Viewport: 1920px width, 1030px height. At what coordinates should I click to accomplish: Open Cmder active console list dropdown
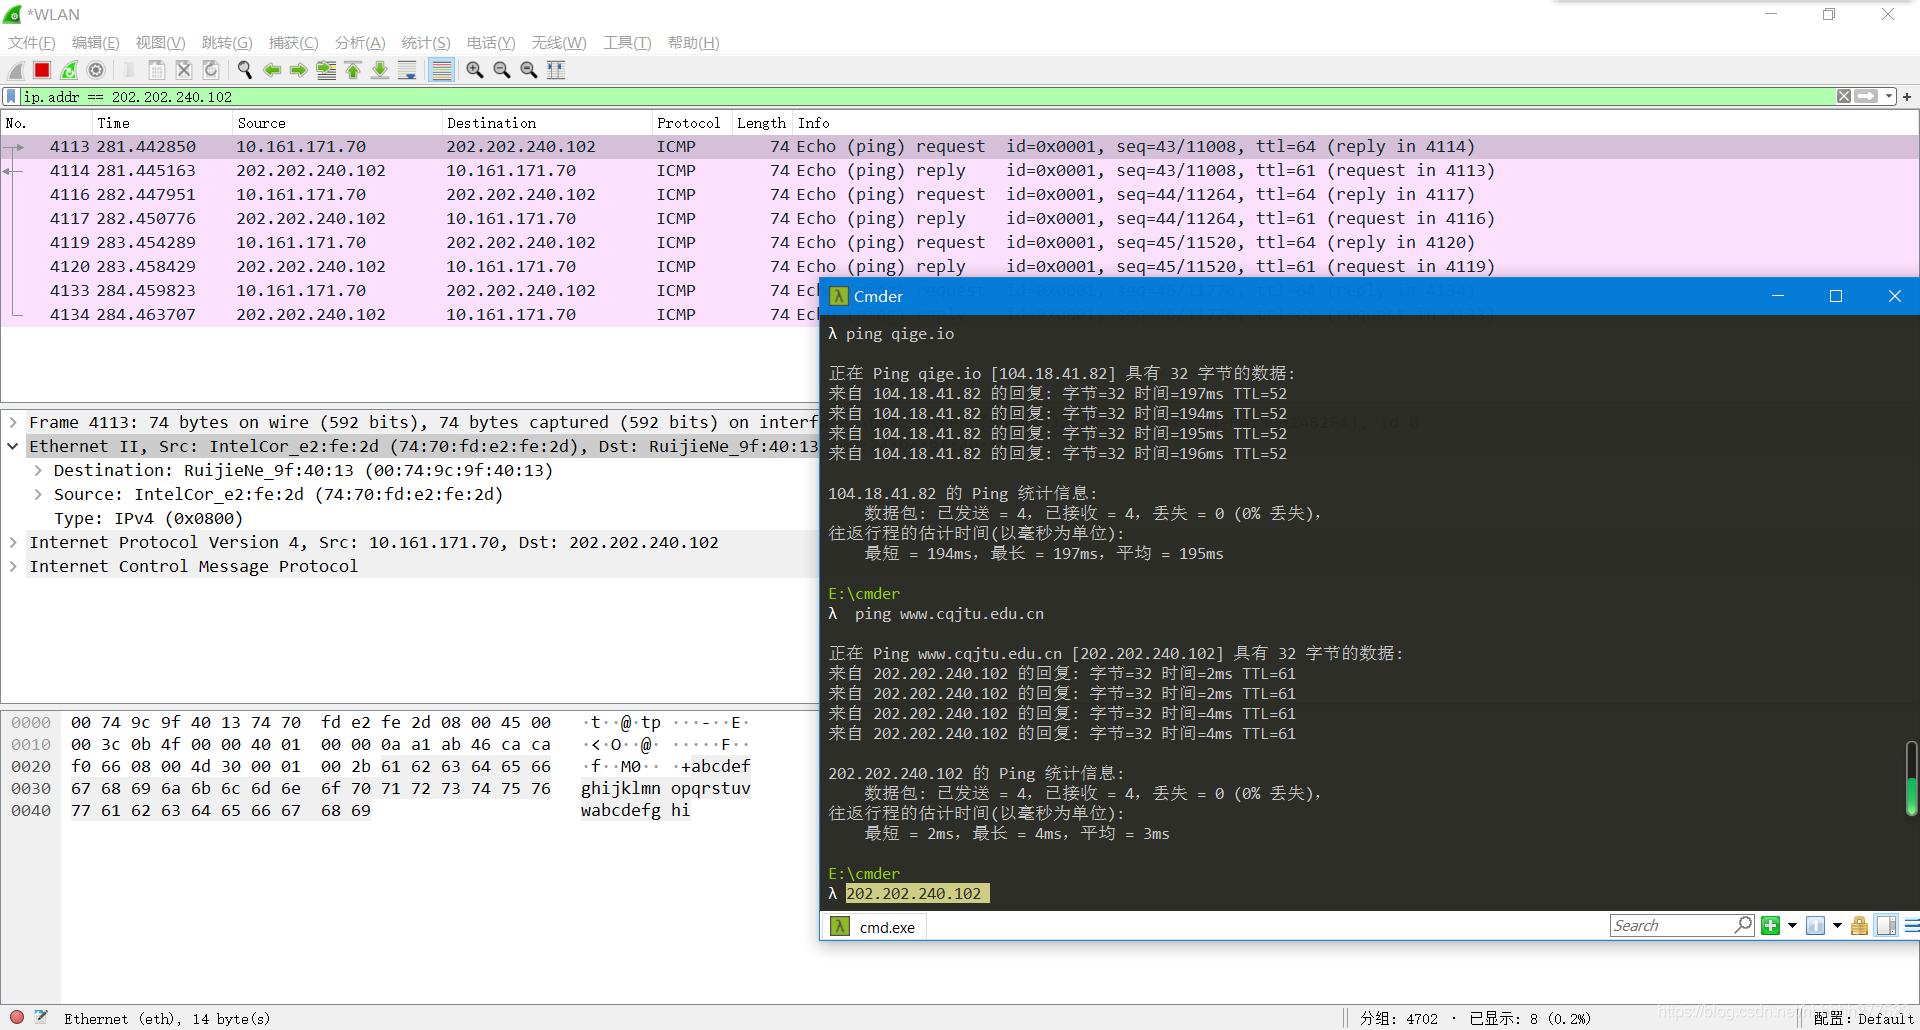(x=1837, y=926)
